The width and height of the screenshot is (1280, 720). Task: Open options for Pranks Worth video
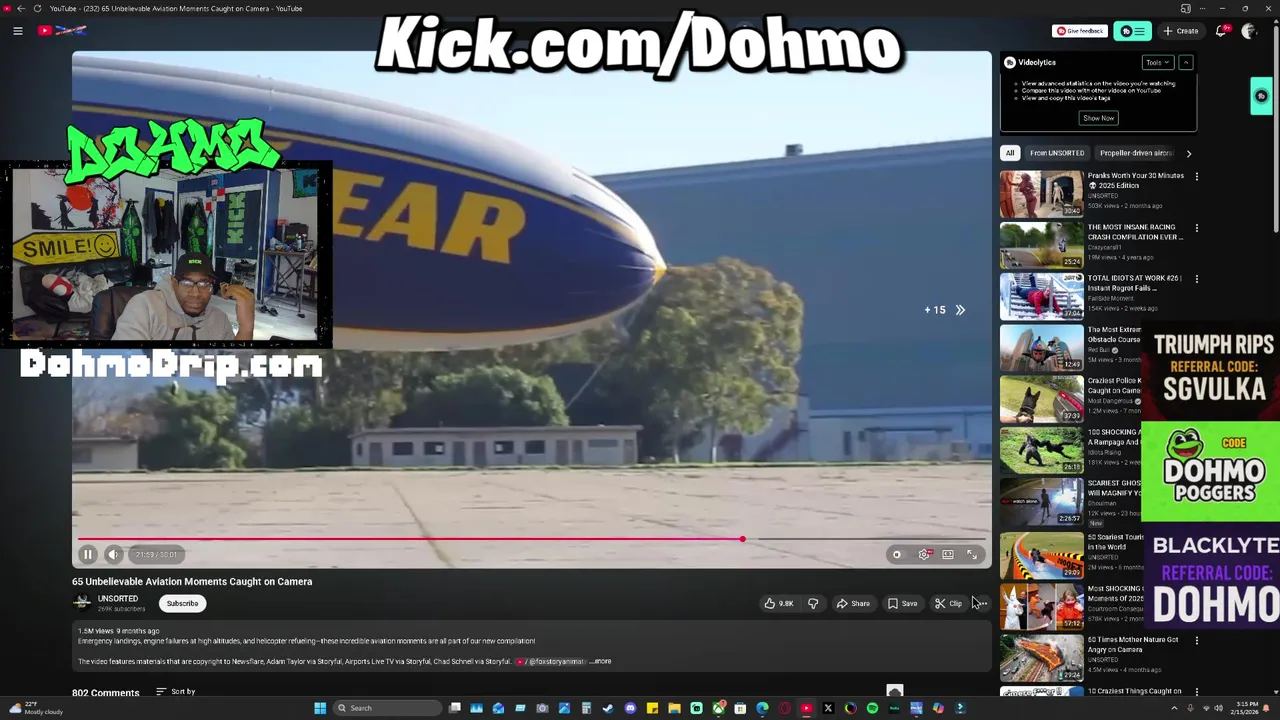[x=1196, y=177]
